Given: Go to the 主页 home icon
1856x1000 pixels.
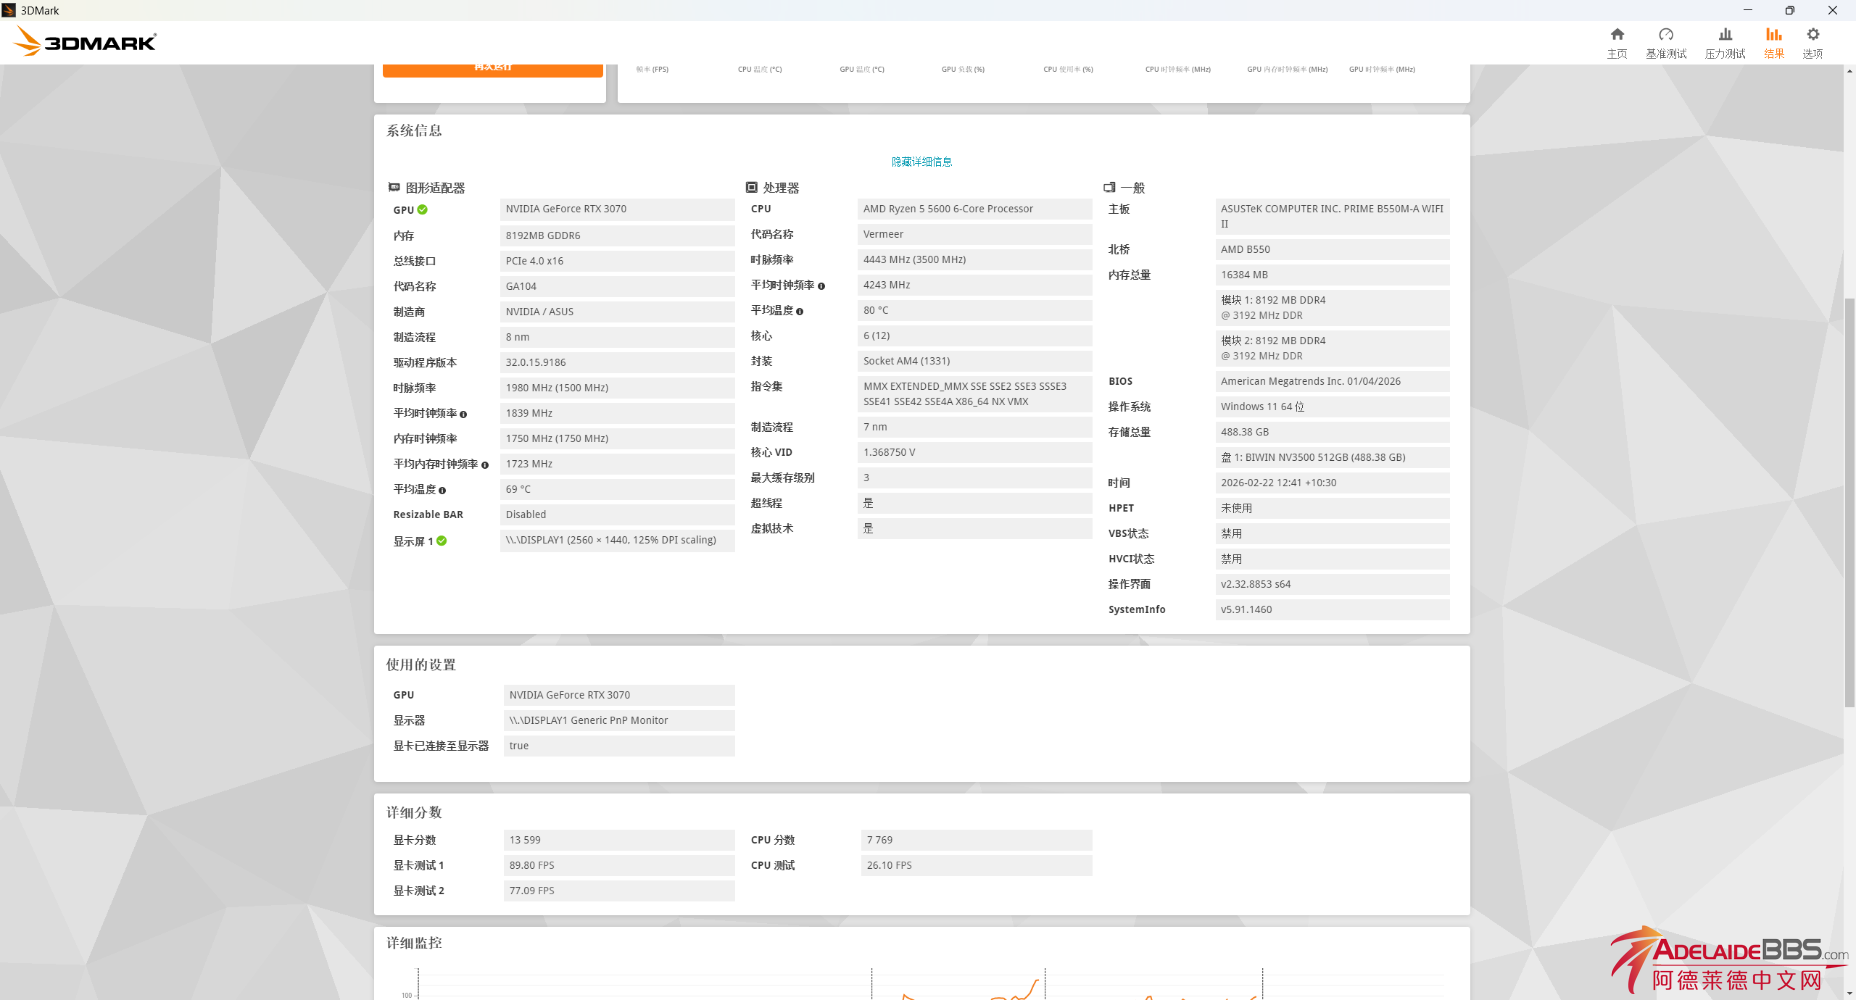Looking at the screenshot, I should point(1616,42).
